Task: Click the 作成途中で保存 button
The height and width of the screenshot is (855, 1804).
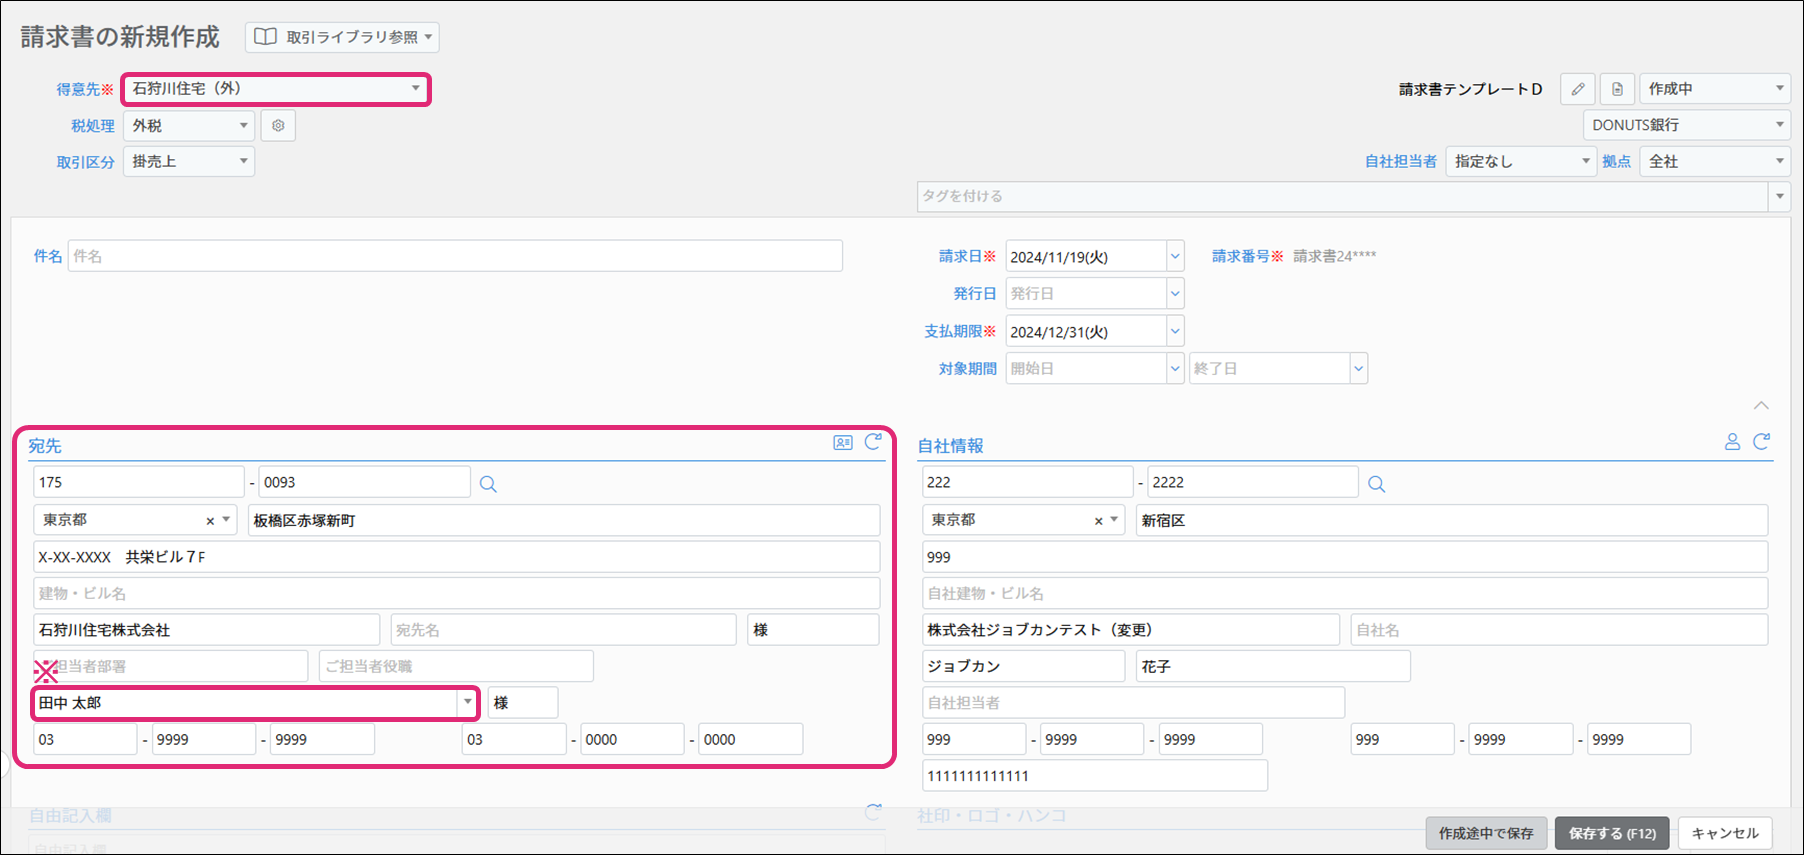Action: click(1486, 833)
